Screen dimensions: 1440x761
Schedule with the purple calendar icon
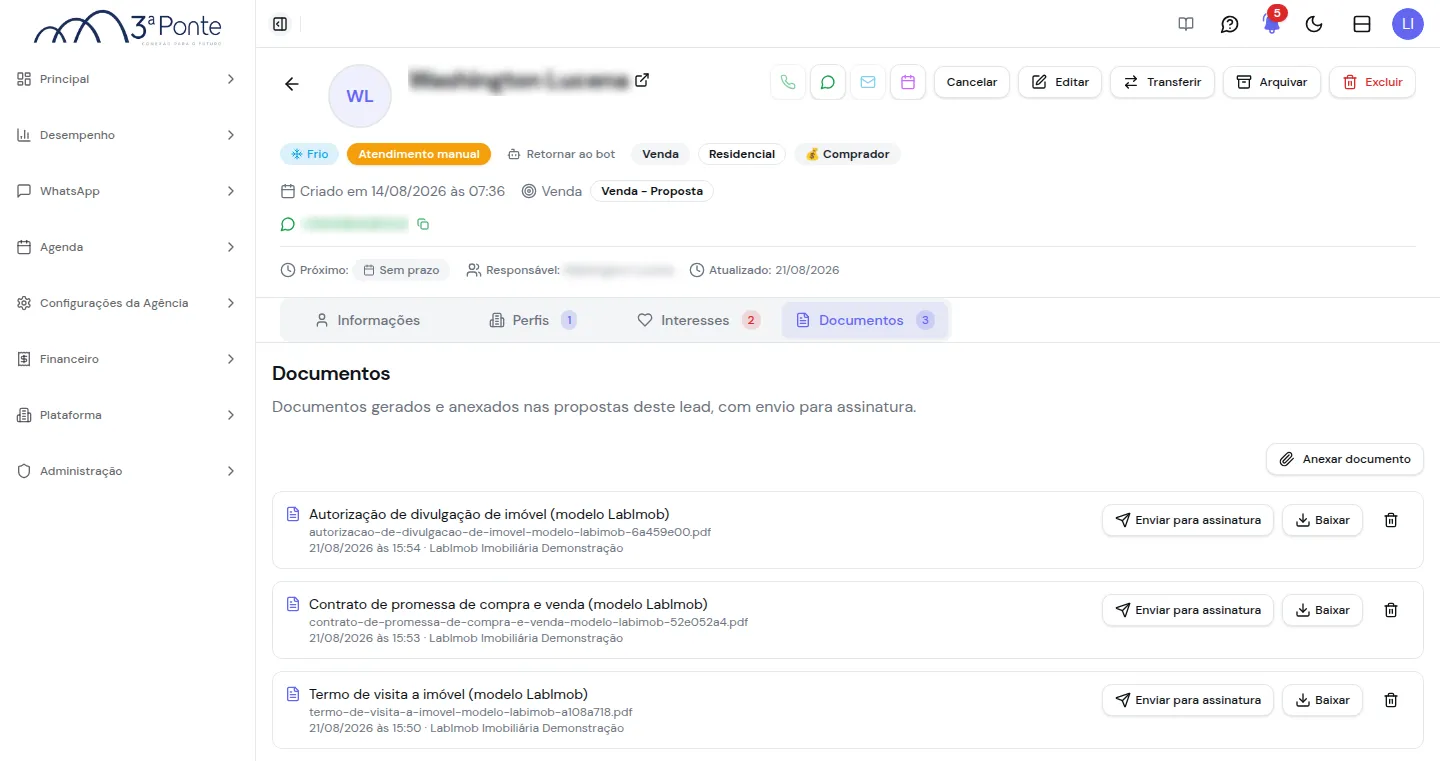(x=908, y=82)
